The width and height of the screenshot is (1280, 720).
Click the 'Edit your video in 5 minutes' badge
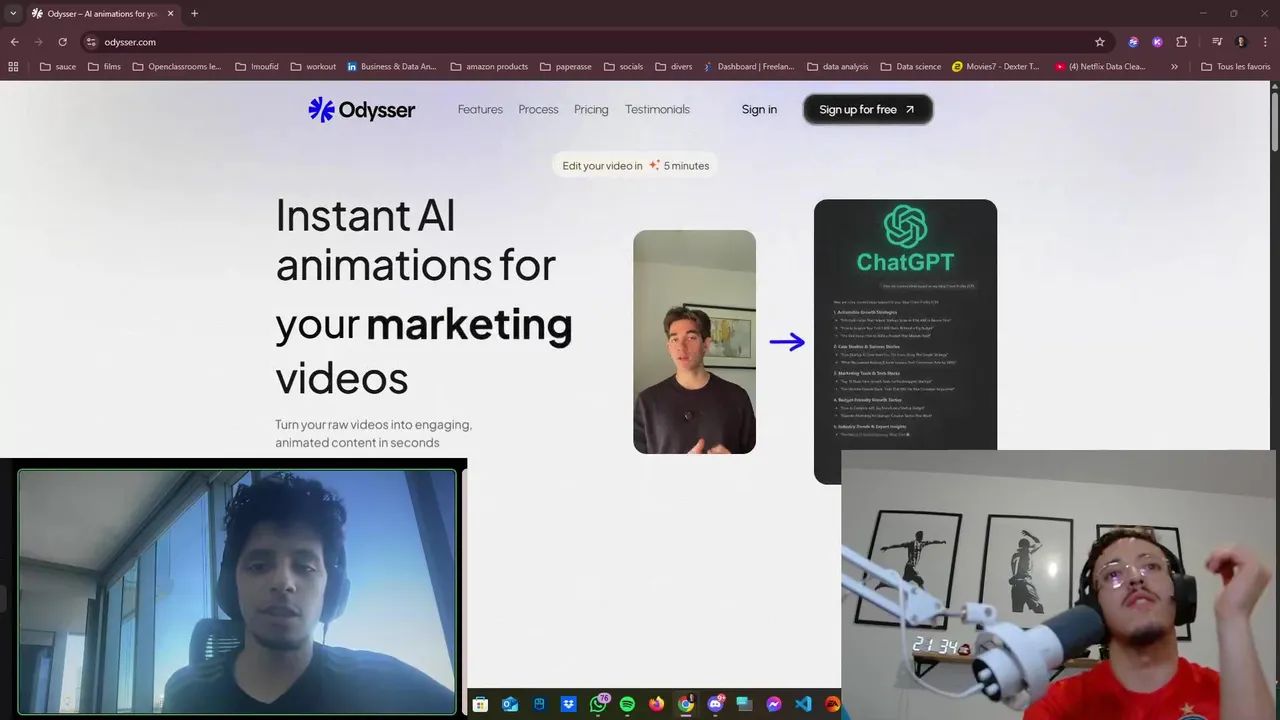pos(635,165)
